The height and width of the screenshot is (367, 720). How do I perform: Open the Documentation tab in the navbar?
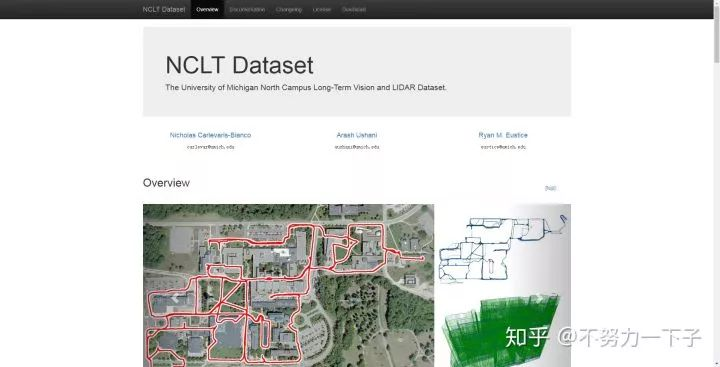[247, 9]
